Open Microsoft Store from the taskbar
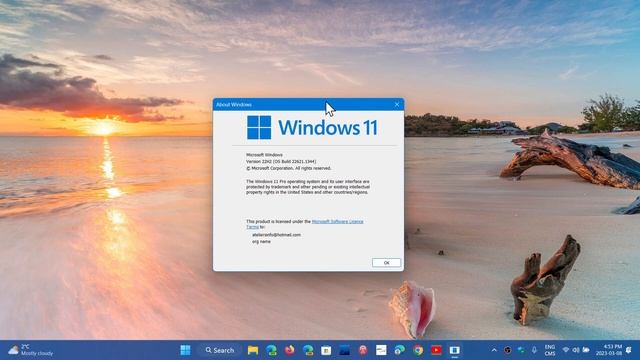This screenshot has width=640, height=360. (x=326, y=350)
